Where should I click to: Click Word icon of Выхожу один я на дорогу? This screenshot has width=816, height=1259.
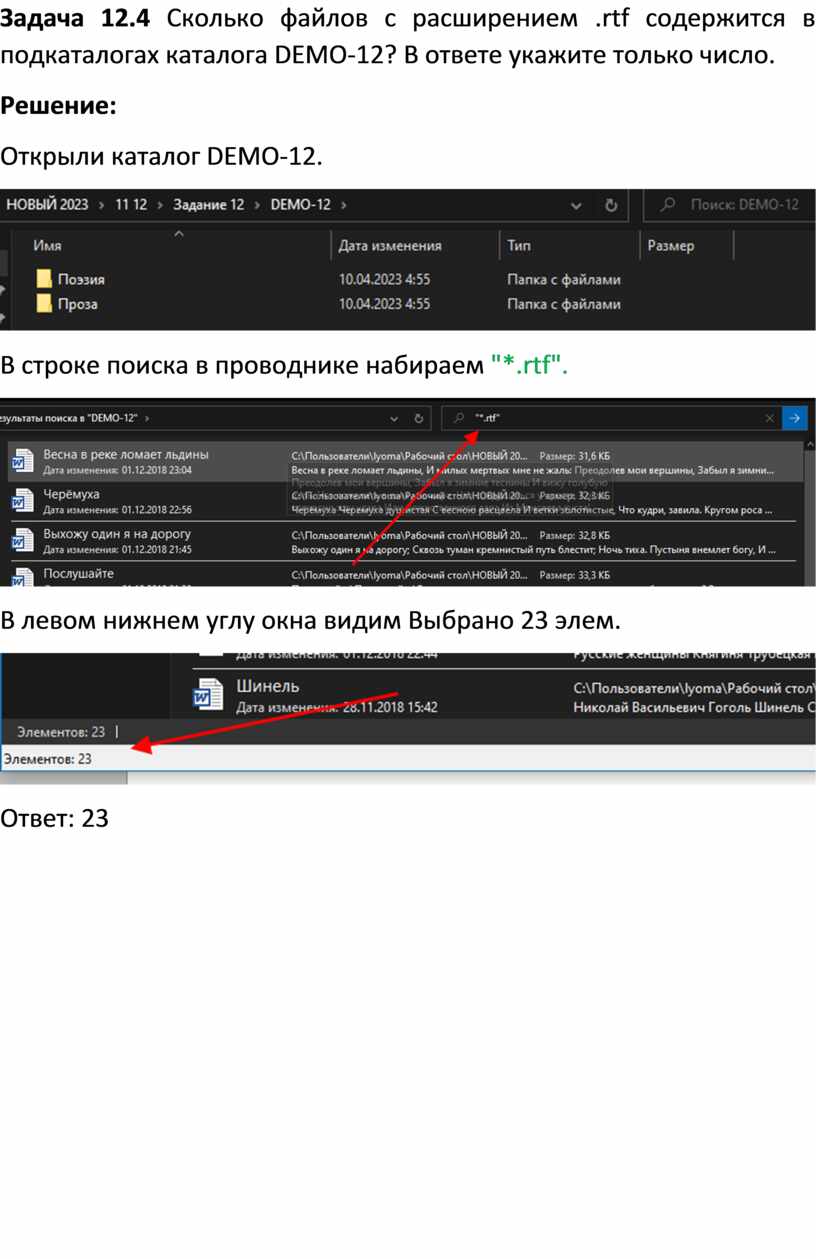[x=22, y=541]
